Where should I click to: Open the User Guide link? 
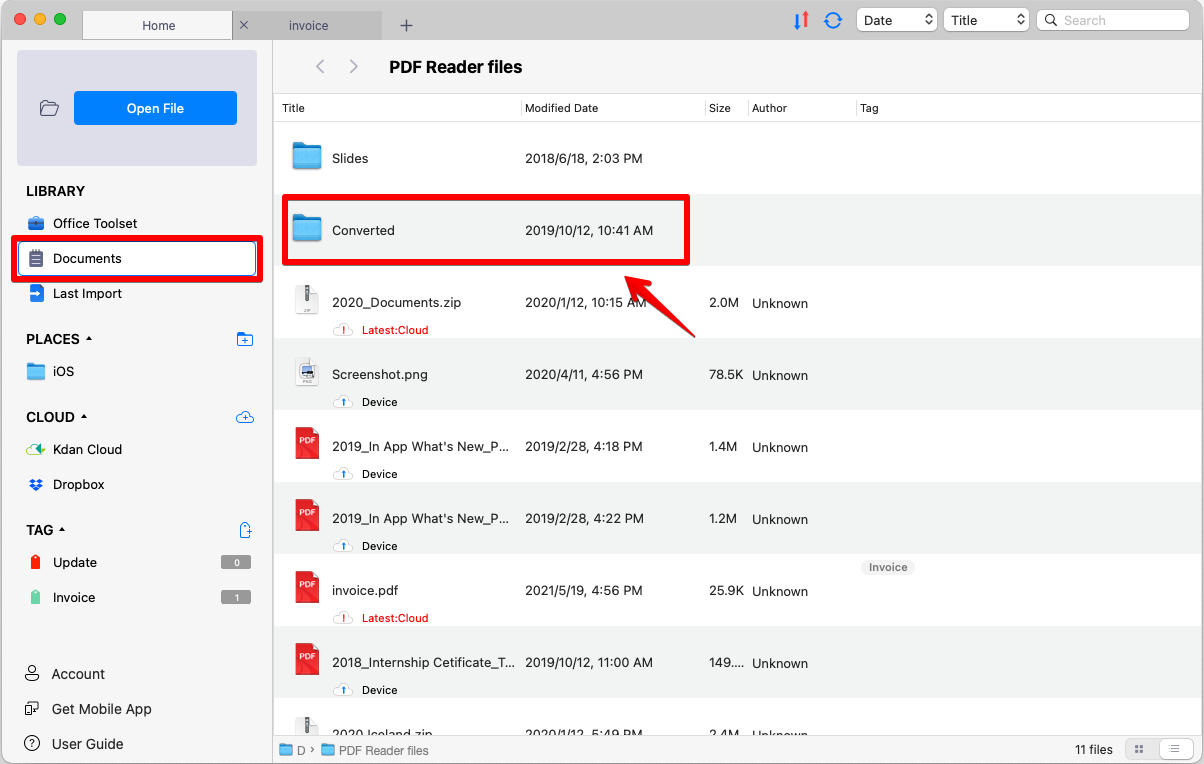(x=88, y=744)
